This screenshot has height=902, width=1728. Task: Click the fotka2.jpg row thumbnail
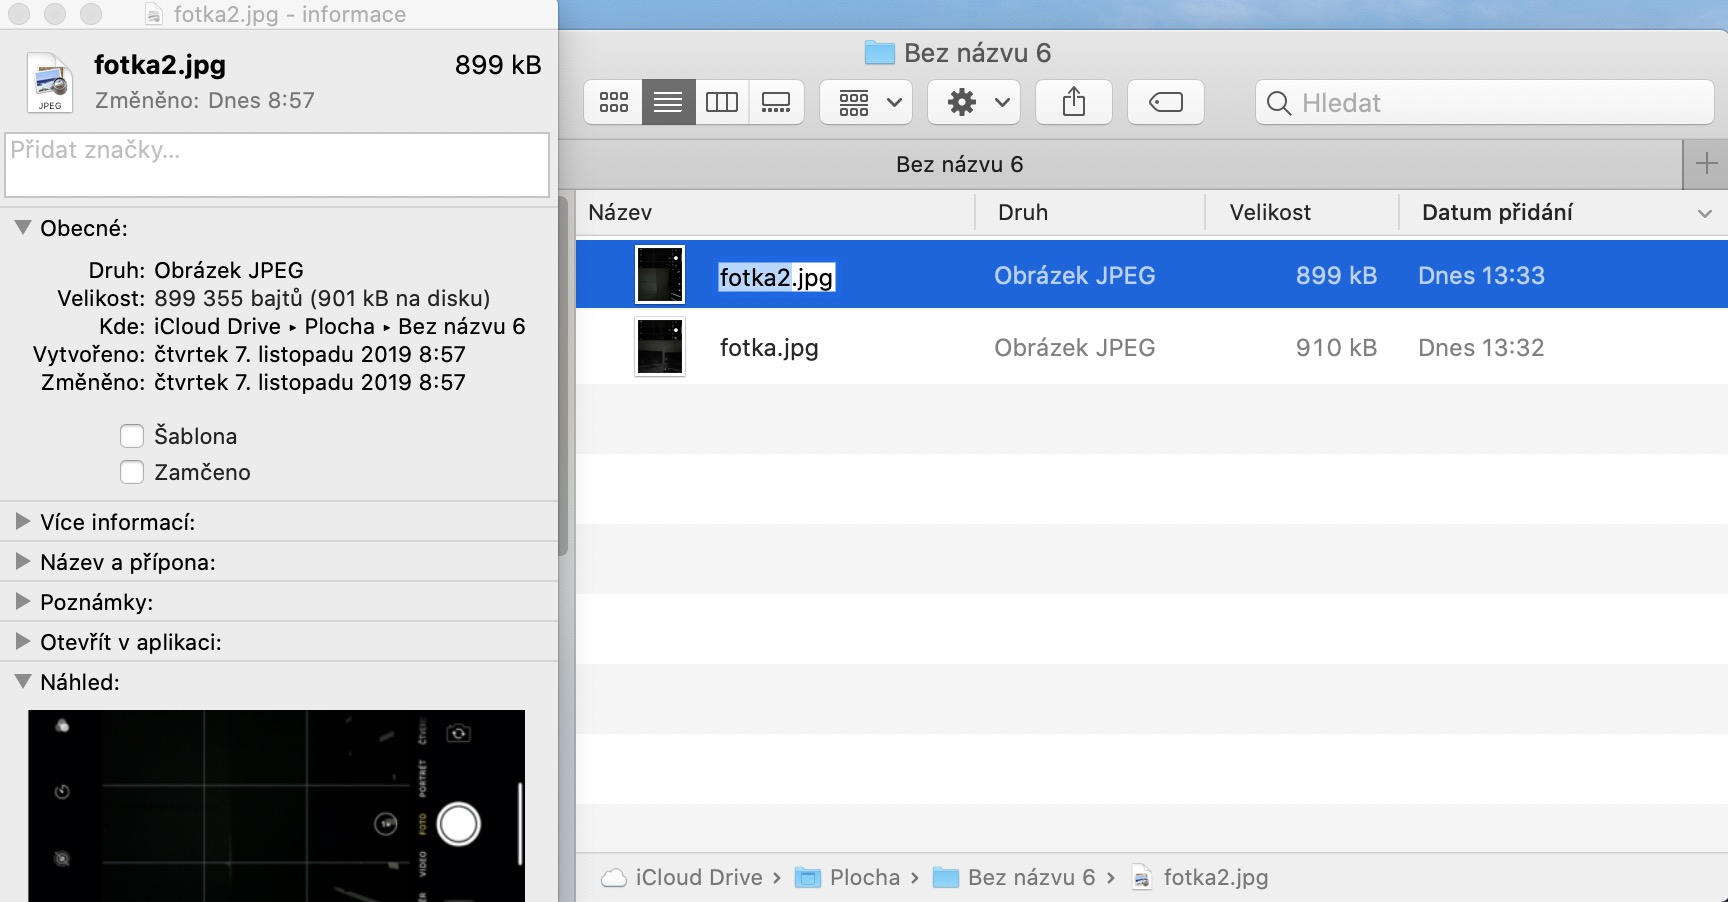660,274
